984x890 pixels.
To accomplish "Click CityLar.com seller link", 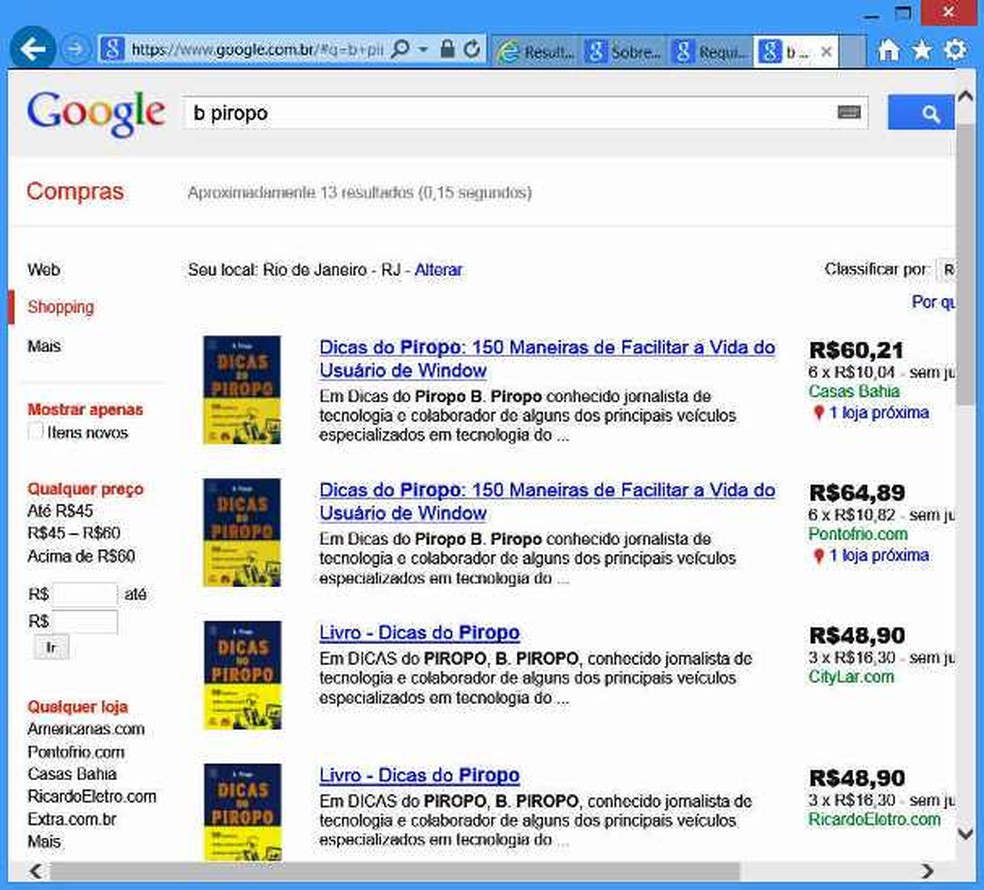I will 851,677.
